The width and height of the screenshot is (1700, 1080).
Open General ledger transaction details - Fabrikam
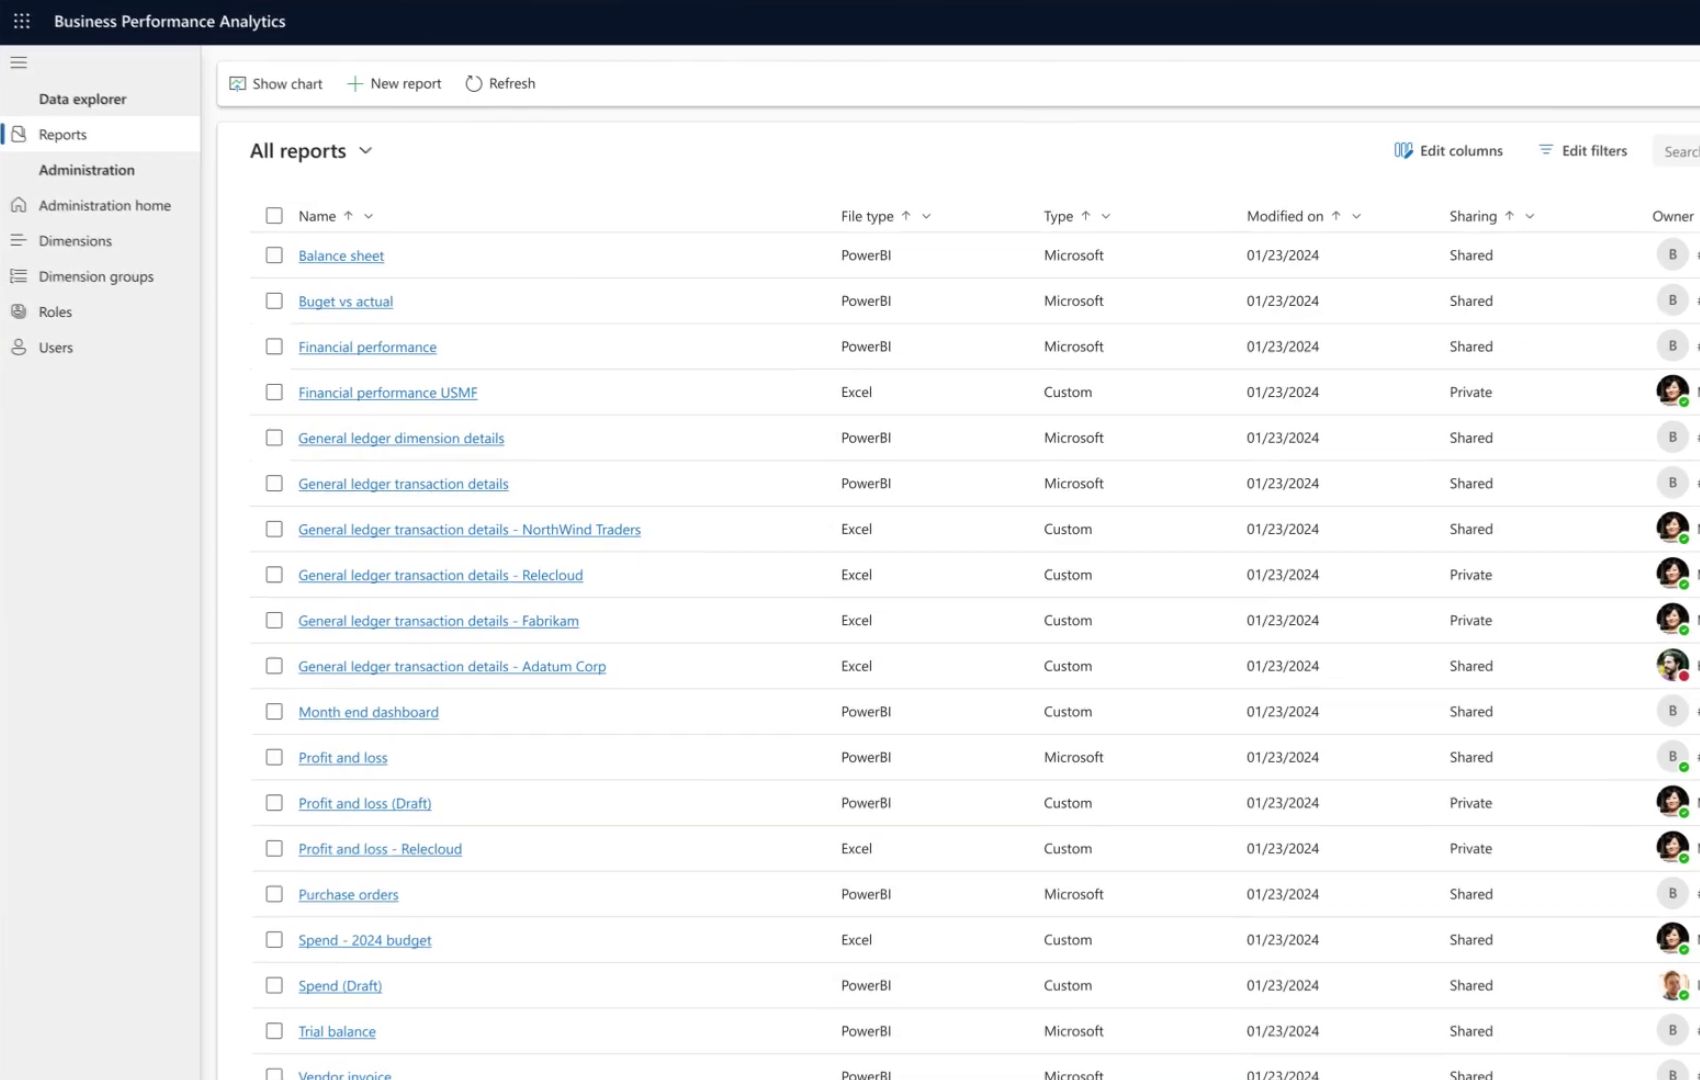[x=438, y=621]
